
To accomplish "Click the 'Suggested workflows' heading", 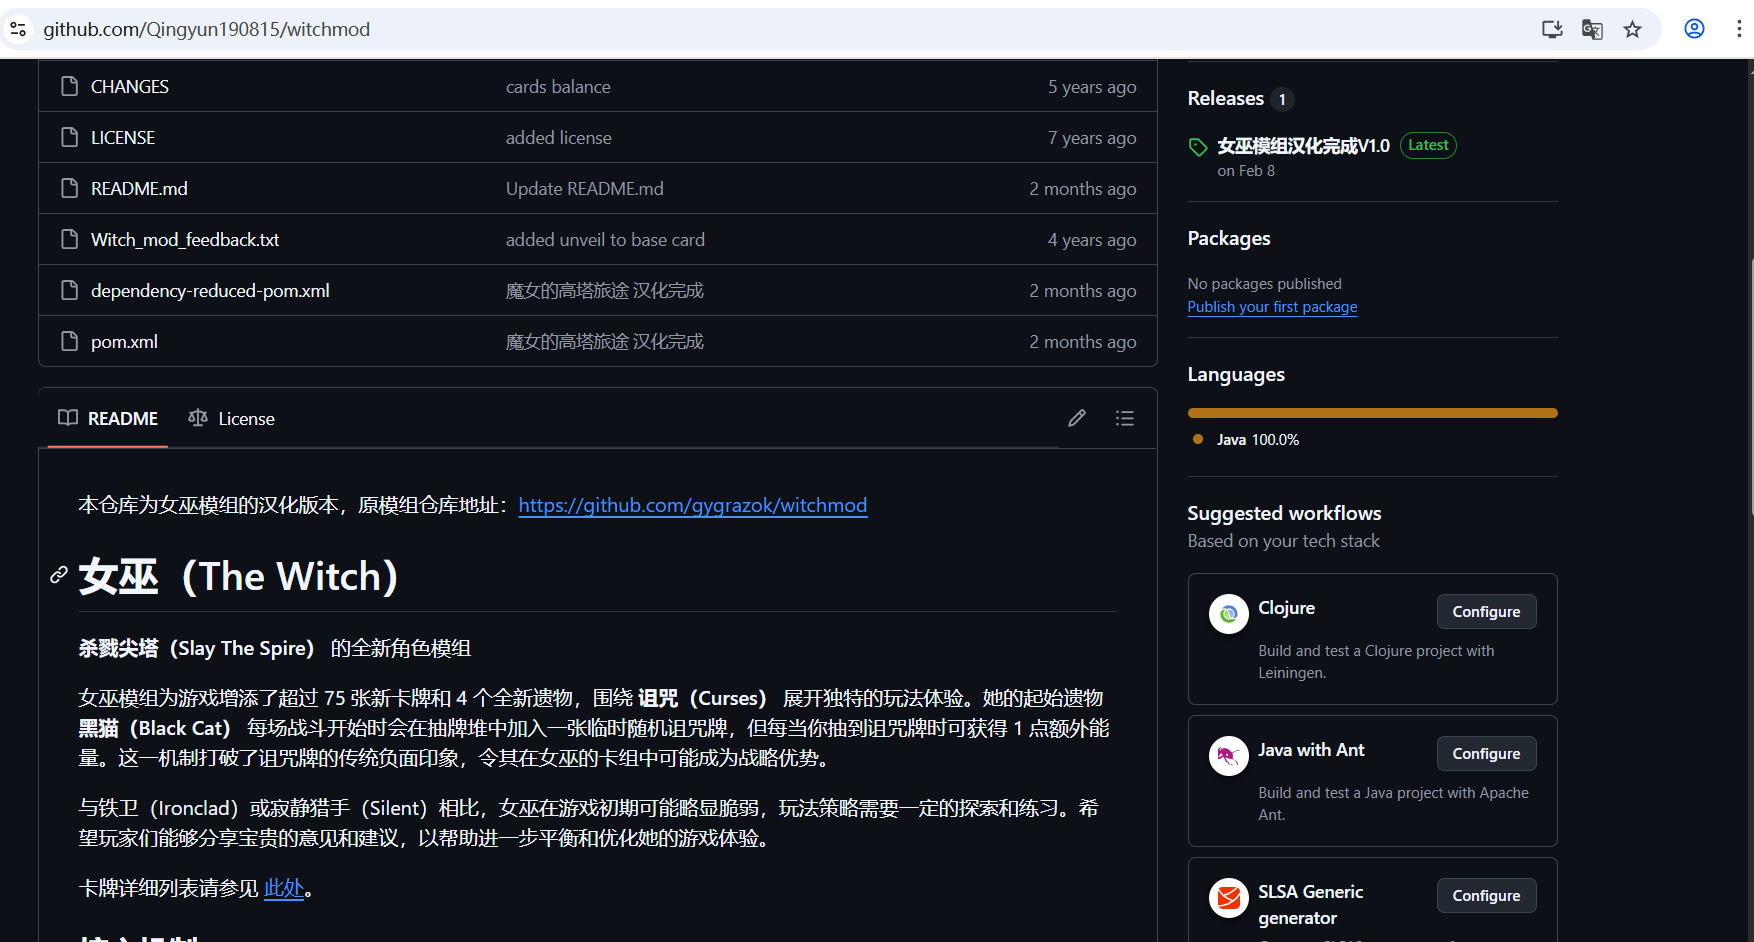I will (1284, 513).
